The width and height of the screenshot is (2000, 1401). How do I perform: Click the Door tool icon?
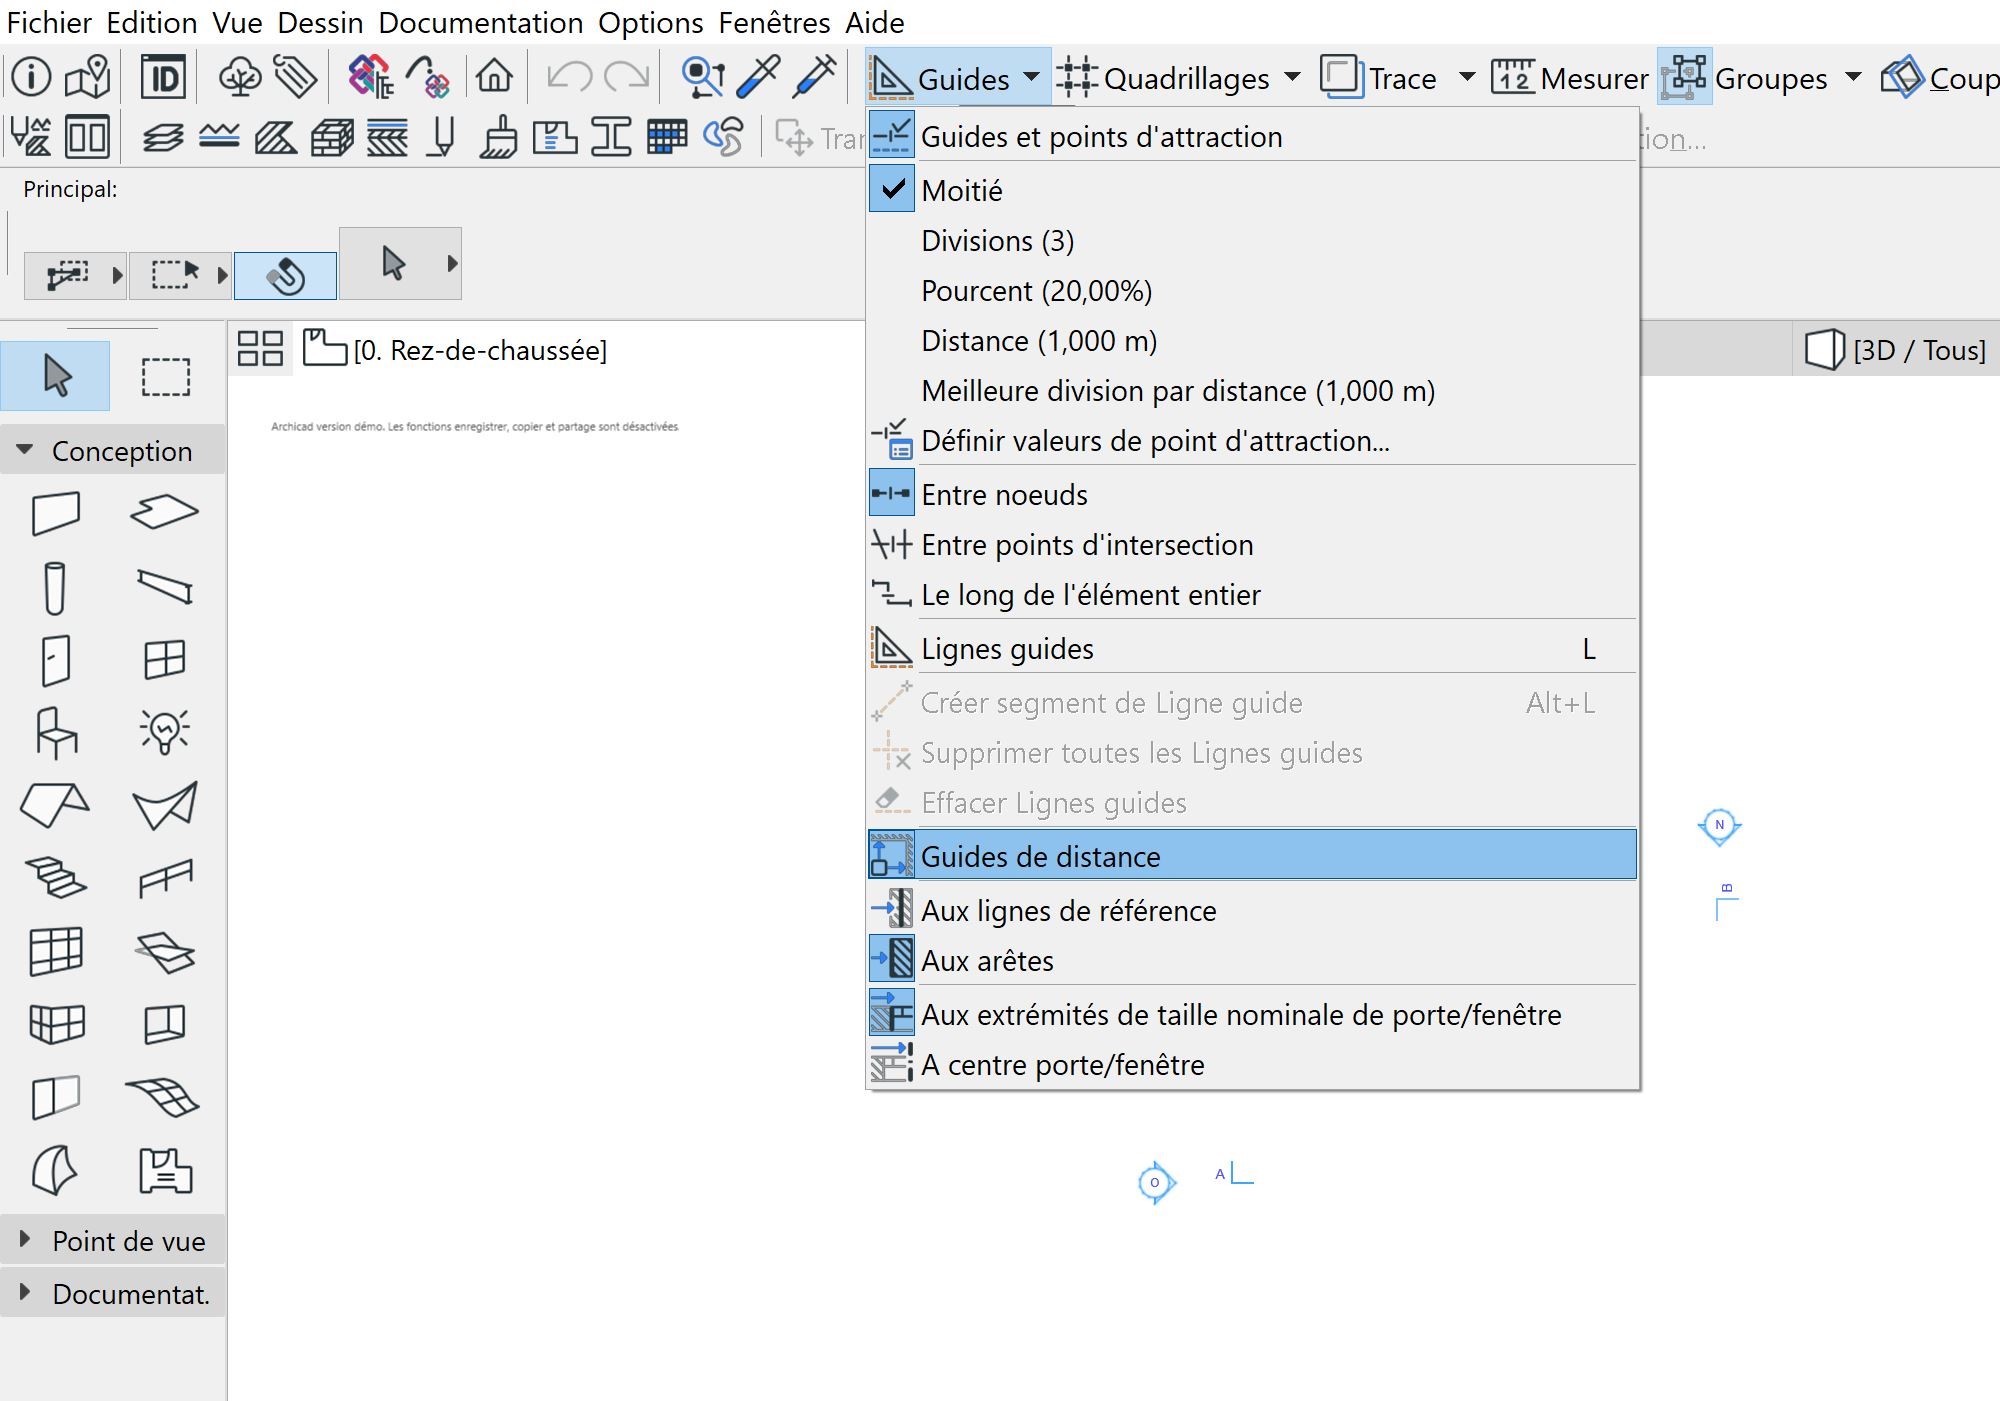click(55, 660)
